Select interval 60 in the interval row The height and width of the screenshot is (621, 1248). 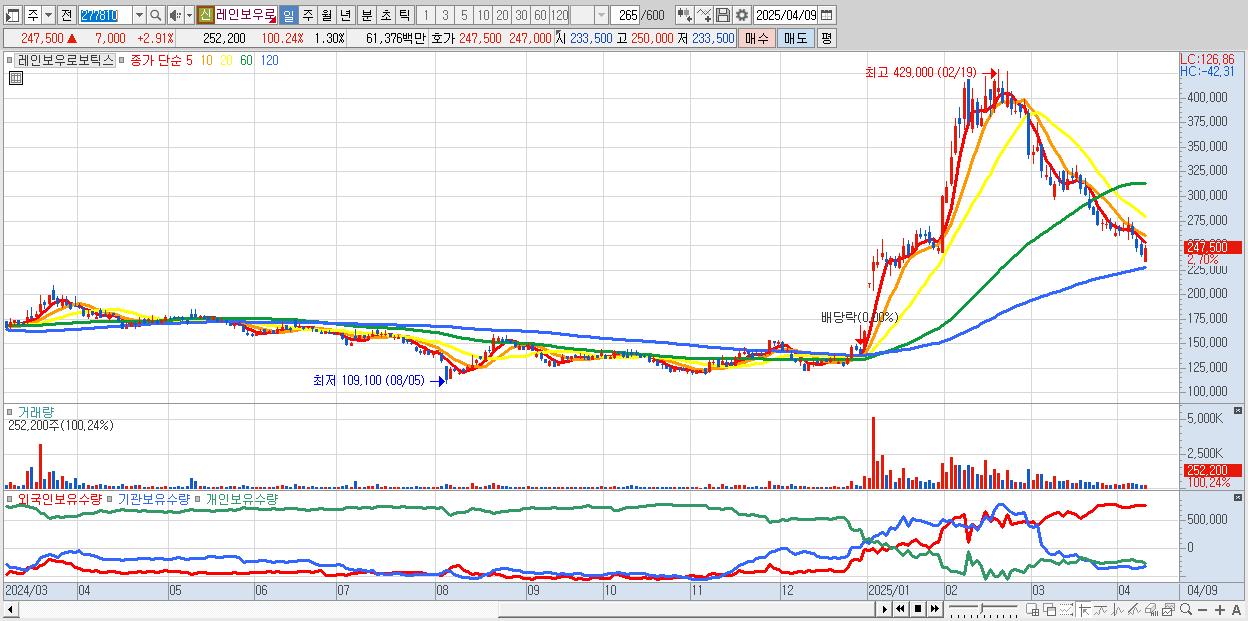(x=540, y=15)
